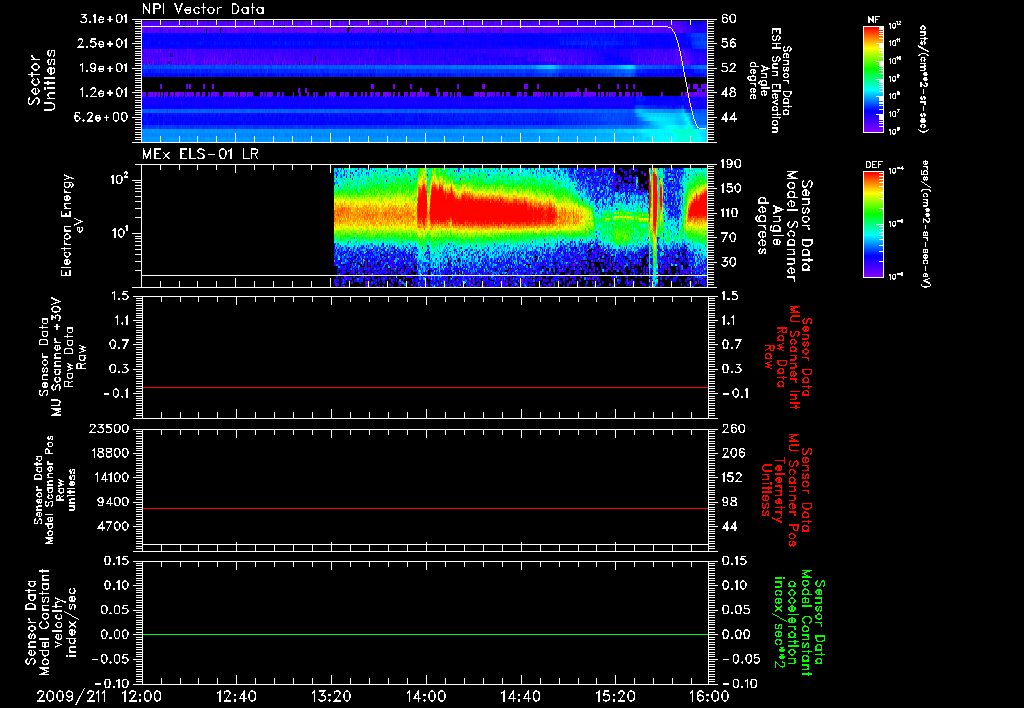
Task: Click the 'MEx ELS-01 LR' panel title
Action: point(200,154)
